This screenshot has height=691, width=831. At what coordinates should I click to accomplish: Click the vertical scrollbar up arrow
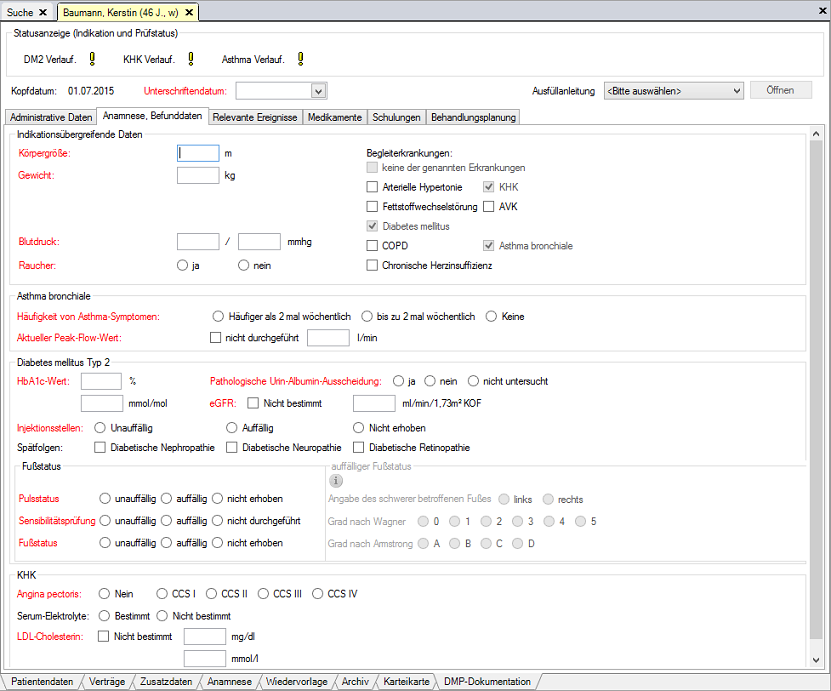tap(816, 134)
